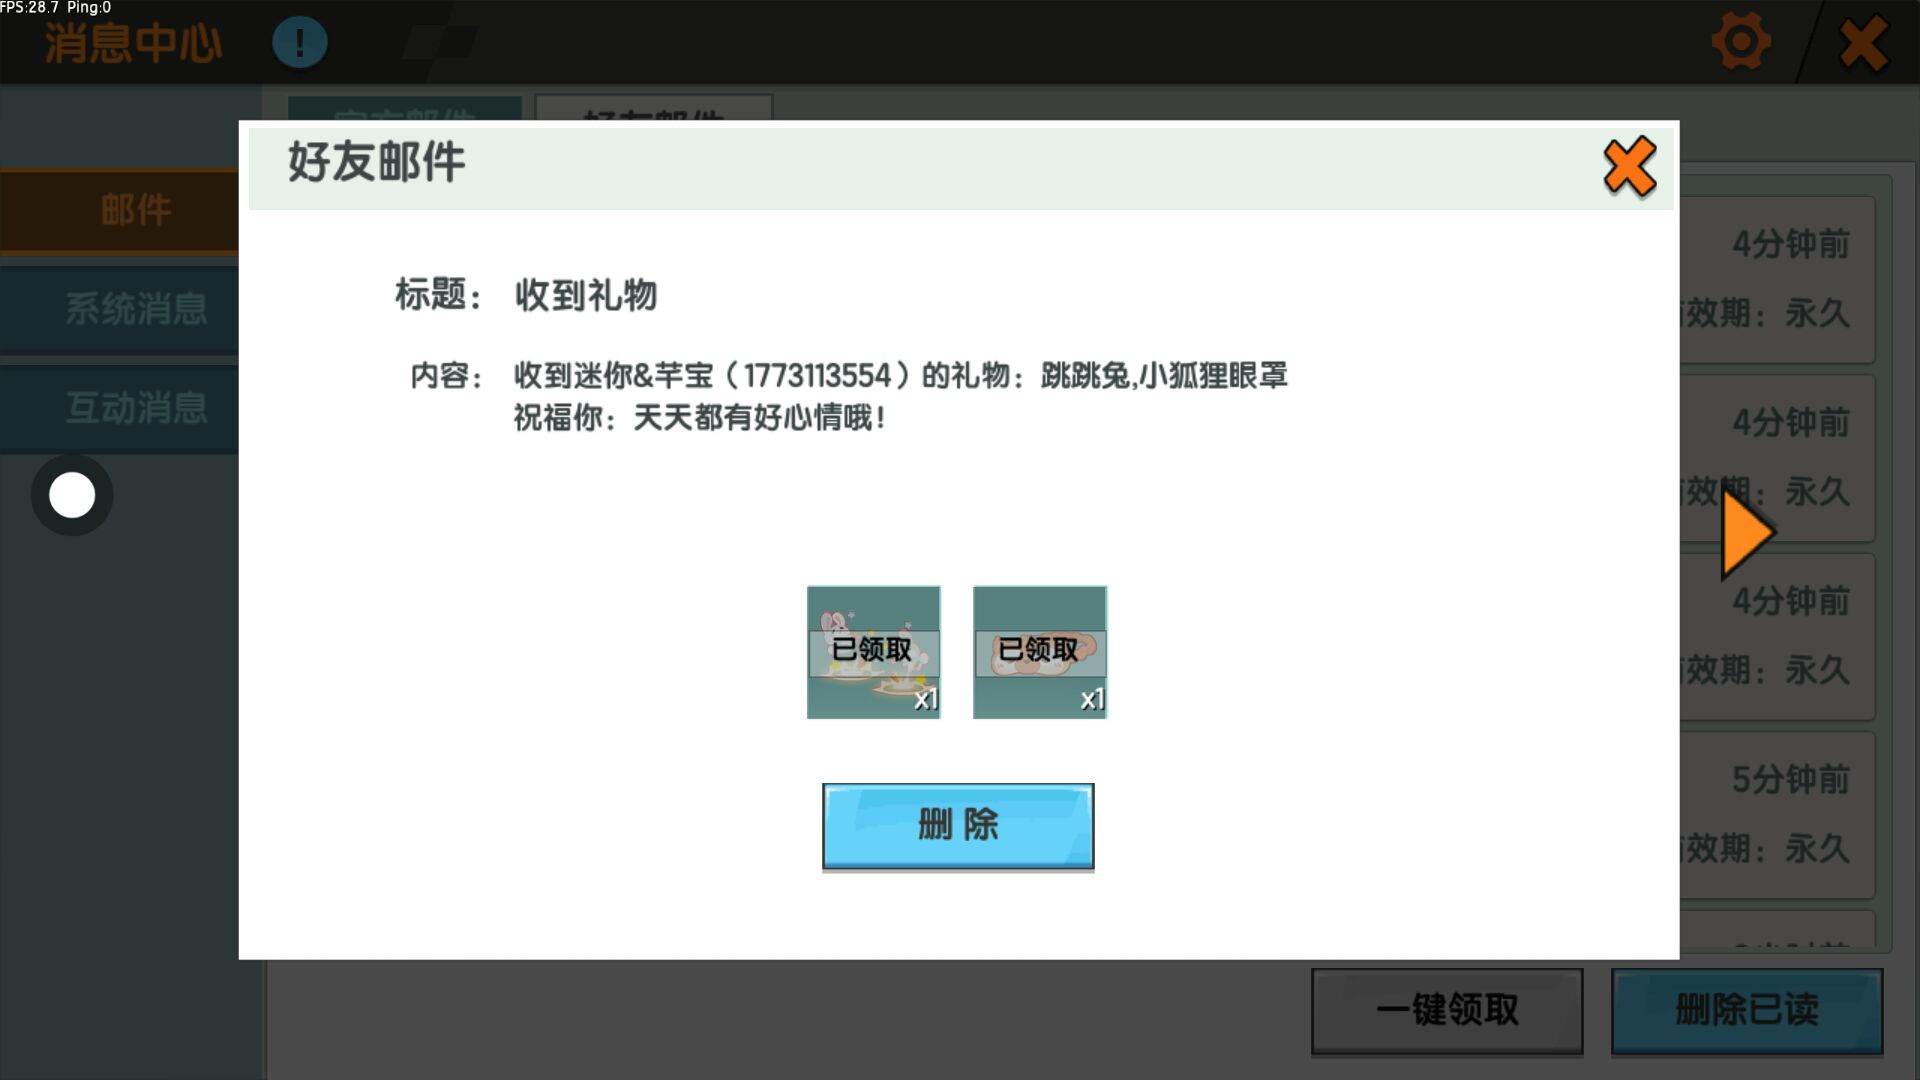Screen dimensions: 1920x1080
Task: Click the fox eye mask gift thumbnail
Action: pos(1039,652)
